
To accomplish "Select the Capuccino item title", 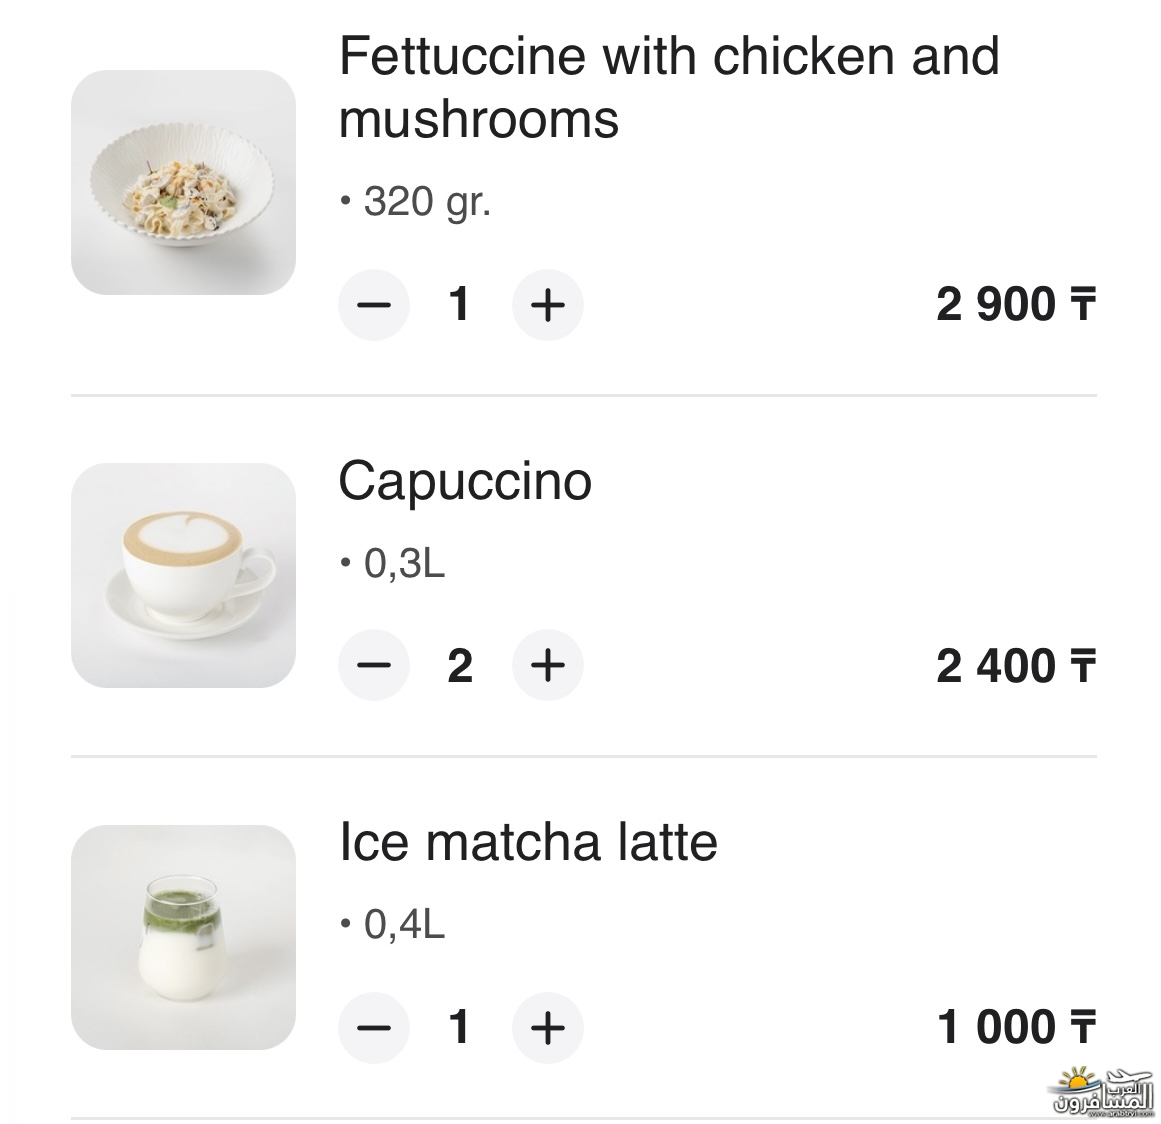I will (465, 481).
